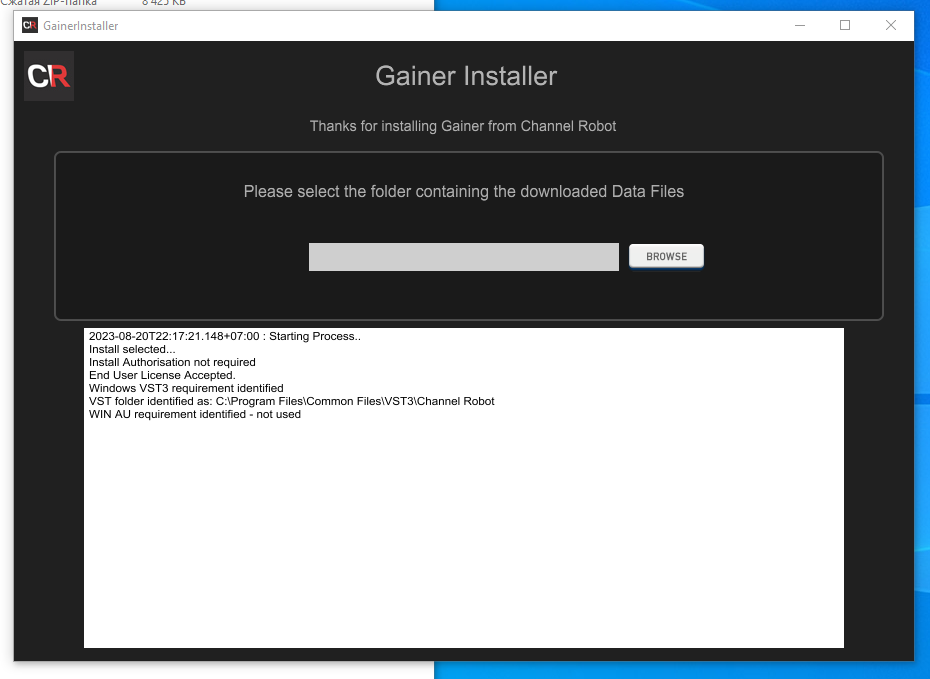
Task: Click the Channel Robot CR logo
Action: click(49, 76)
